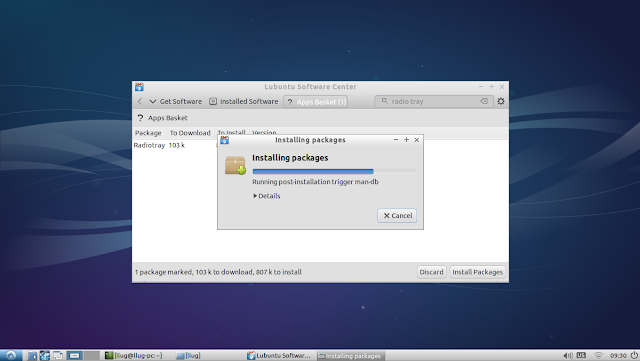The image size is (640, 361).
Task: Click the Software Center titlebar app icon
Action: 139,87
